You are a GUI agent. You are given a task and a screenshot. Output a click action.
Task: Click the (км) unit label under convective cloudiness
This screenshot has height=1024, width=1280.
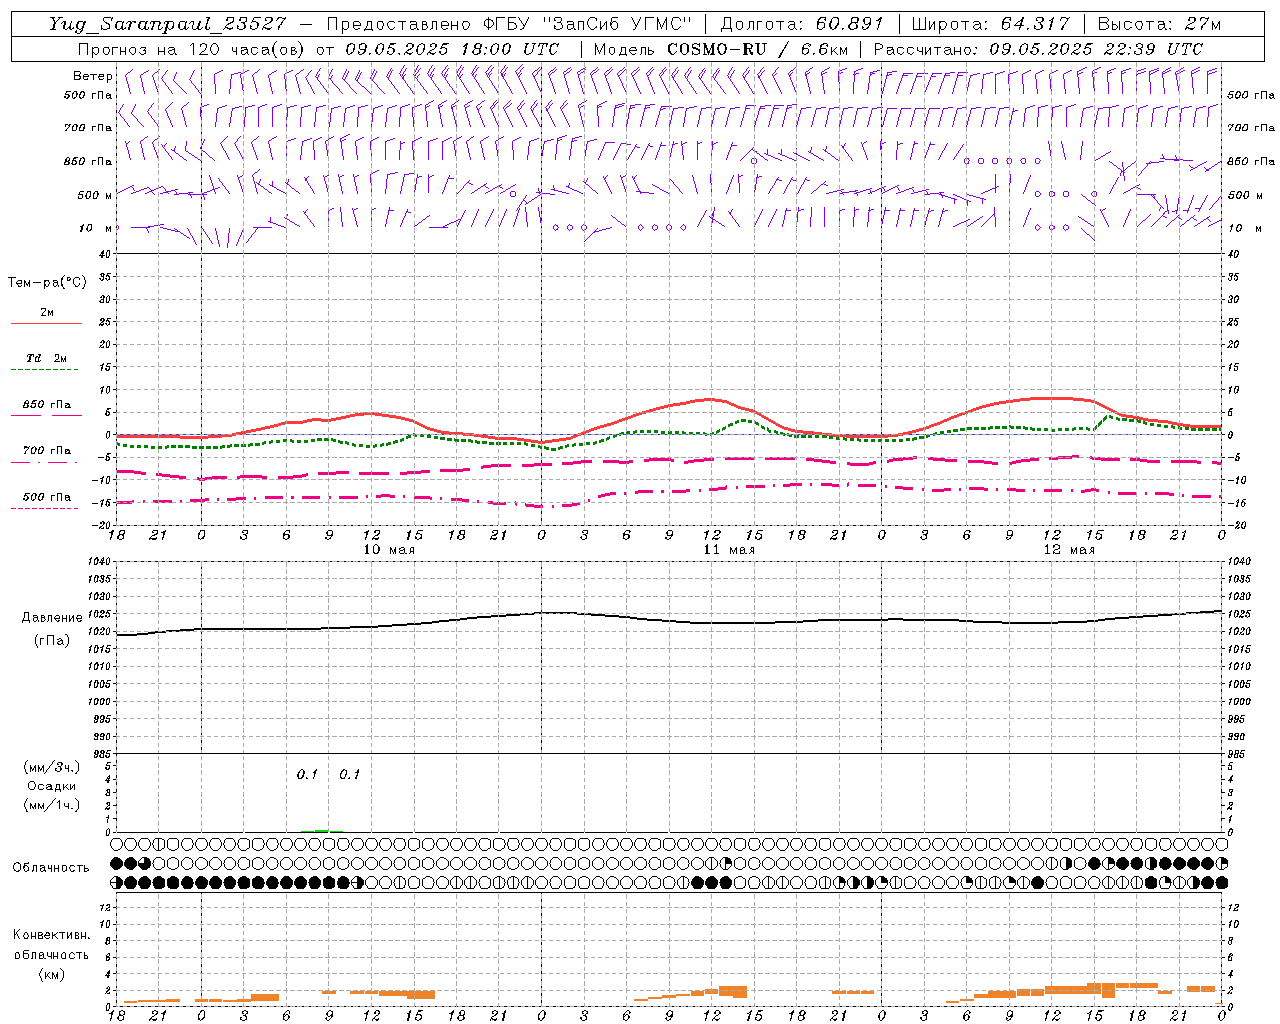(x=52, y=974)
